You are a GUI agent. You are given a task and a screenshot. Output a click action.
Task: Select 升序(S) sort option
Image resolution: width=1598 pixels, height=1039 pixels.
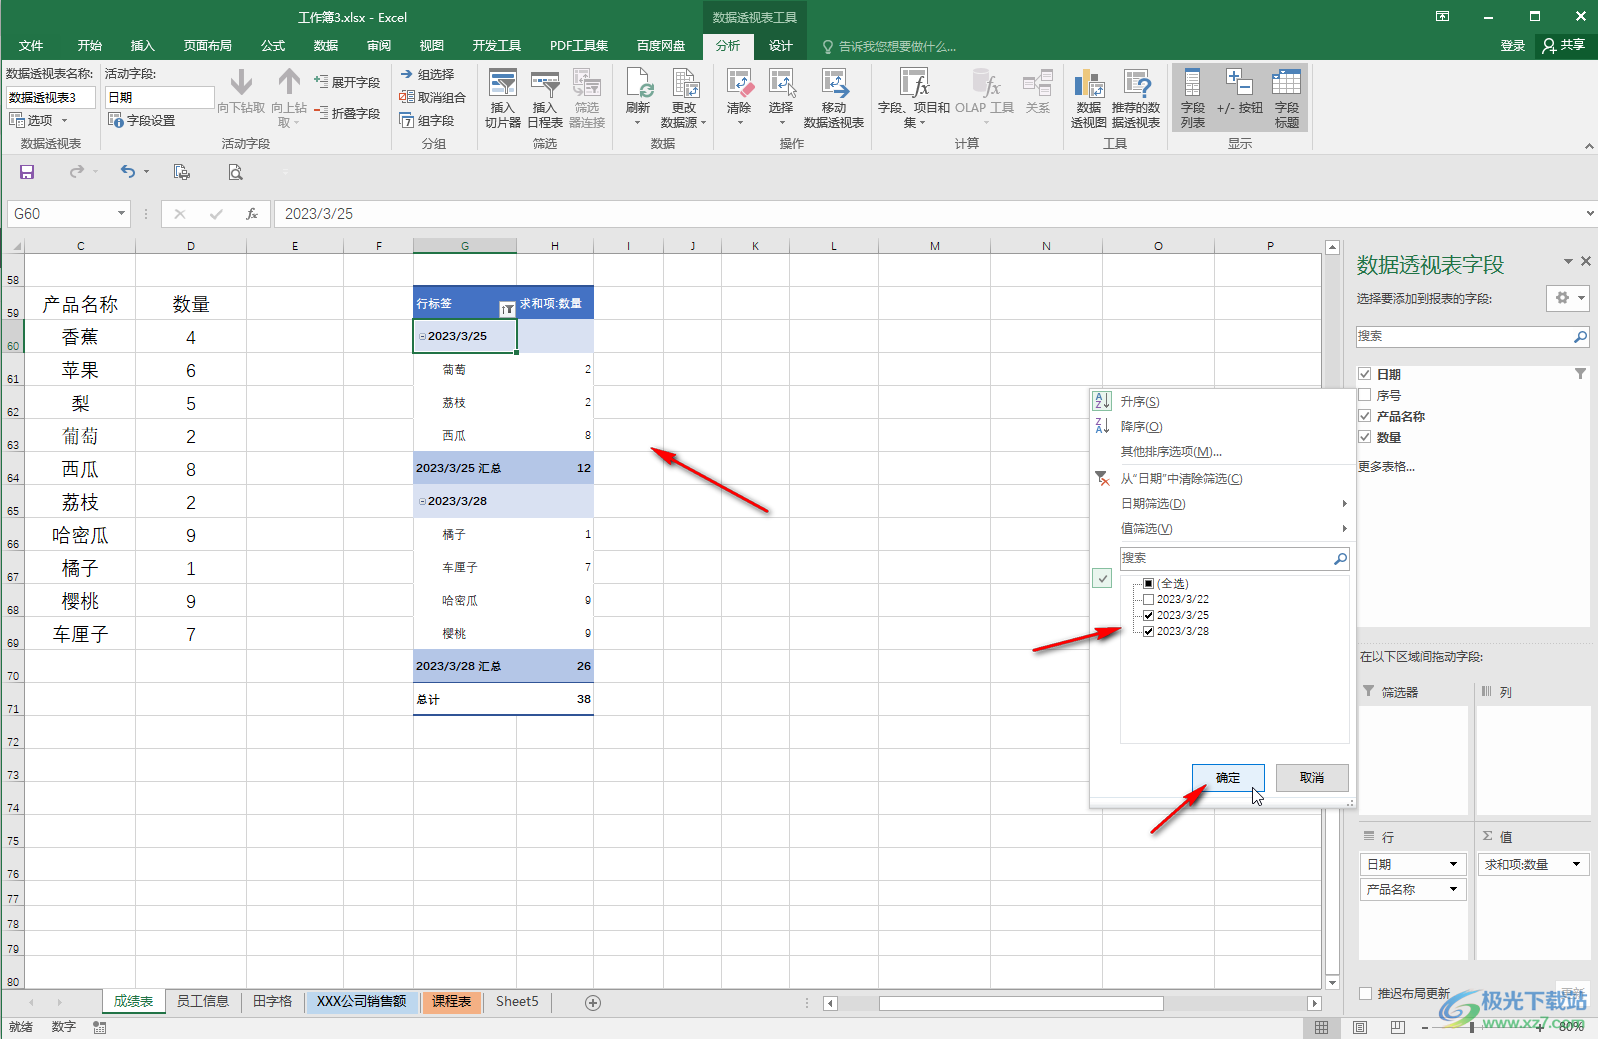point(1140,401)
